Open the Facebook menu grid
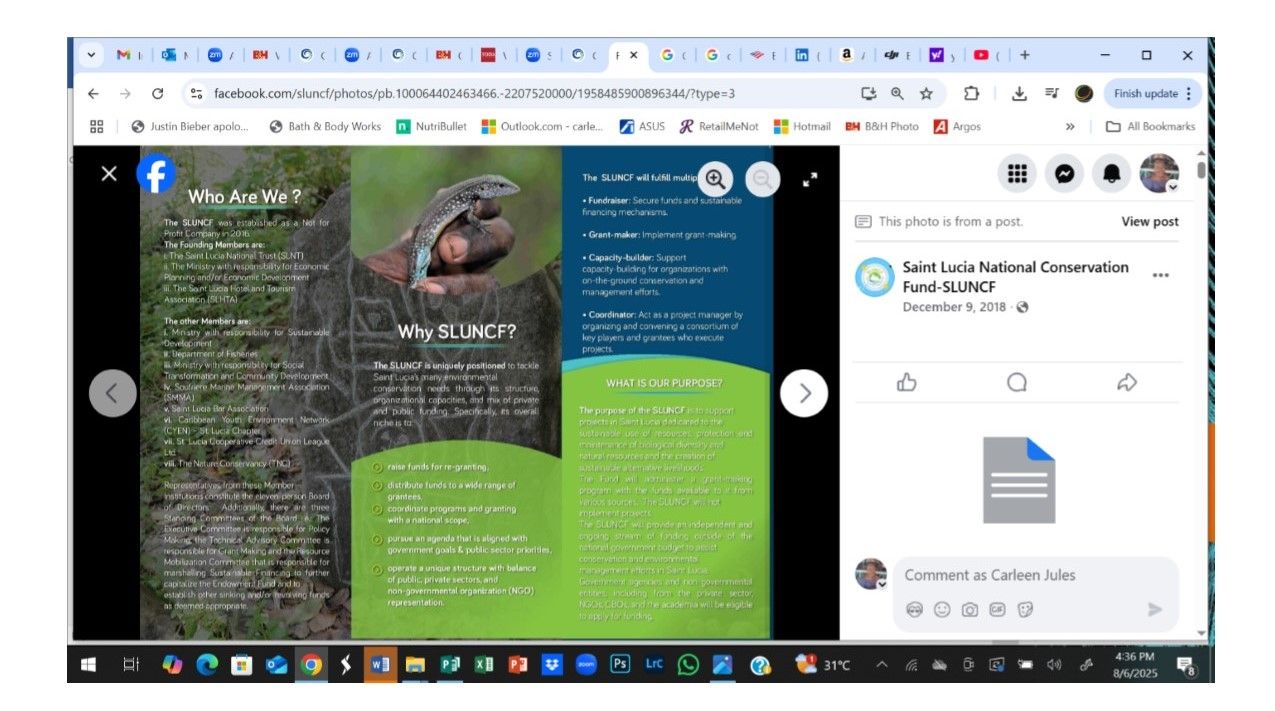Screen dimensions: 1275x711 (x=1017, y=174)
